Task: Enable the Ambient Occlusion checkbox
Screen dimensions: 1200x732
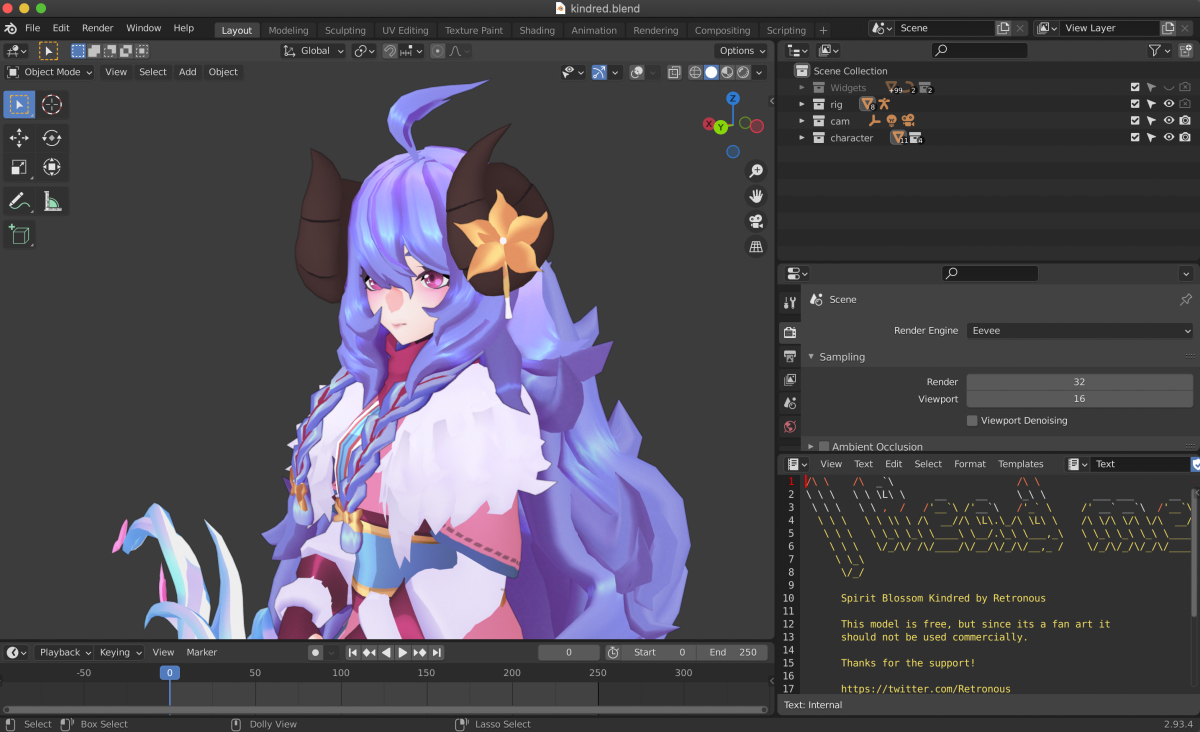Action: [x=824, y=446]
